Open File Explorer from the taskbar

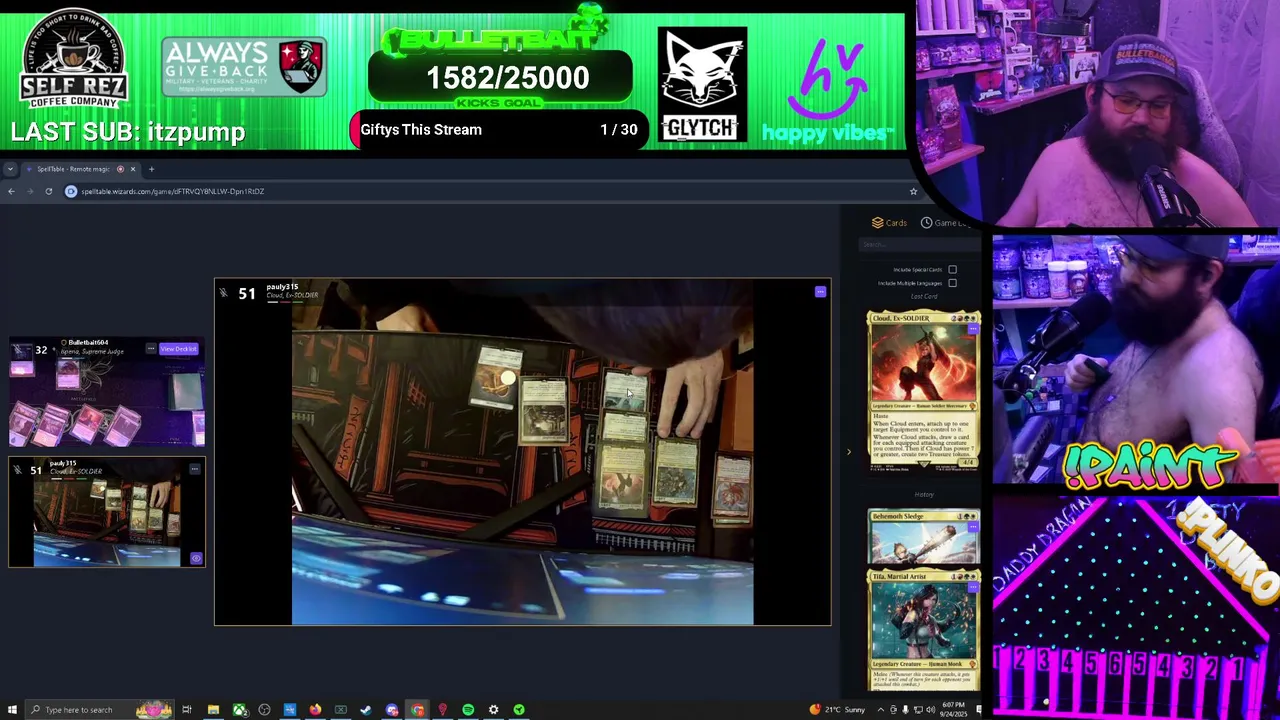click(213, 710)
